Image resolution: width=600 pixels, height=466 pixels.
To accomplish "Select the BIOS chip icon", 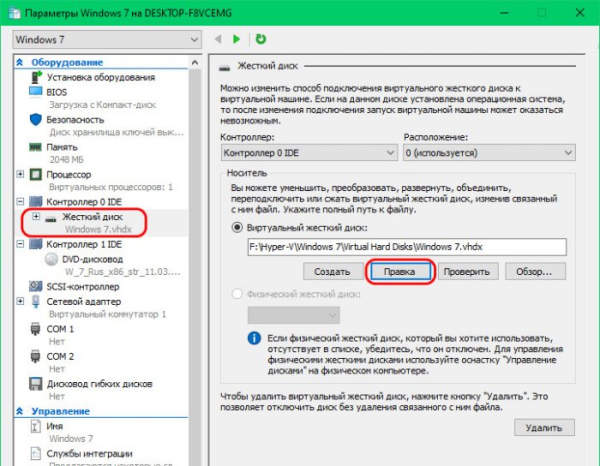I will (35, 91).
